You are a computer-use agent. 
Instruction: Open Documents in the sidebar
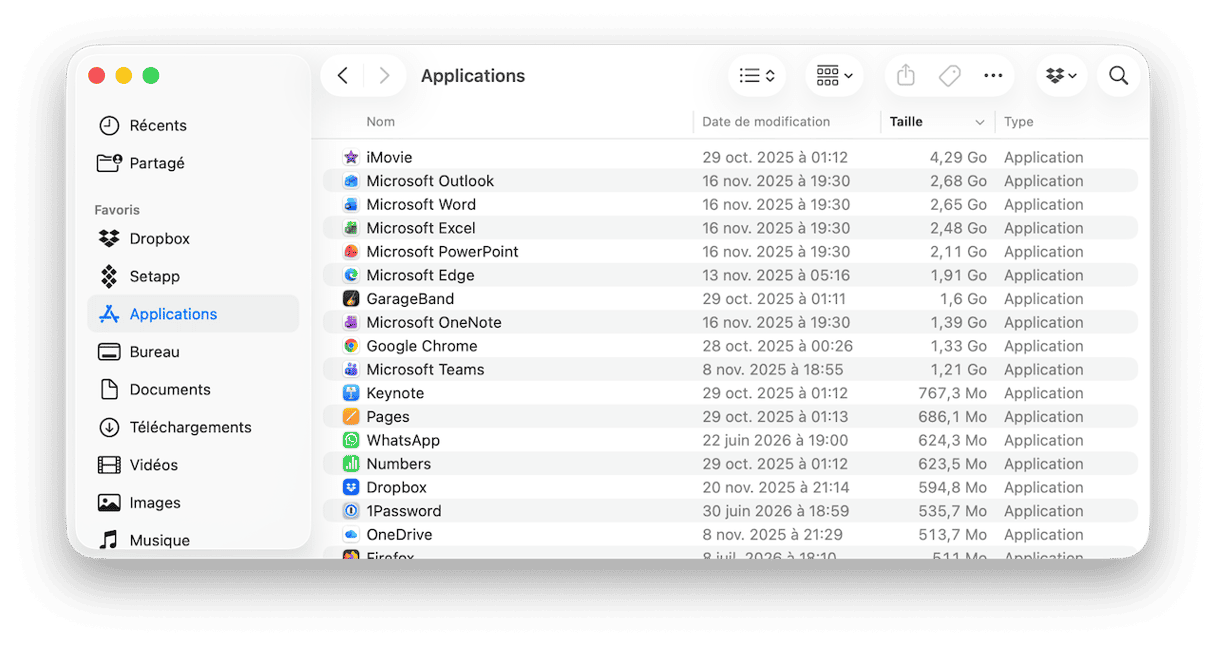193,389
